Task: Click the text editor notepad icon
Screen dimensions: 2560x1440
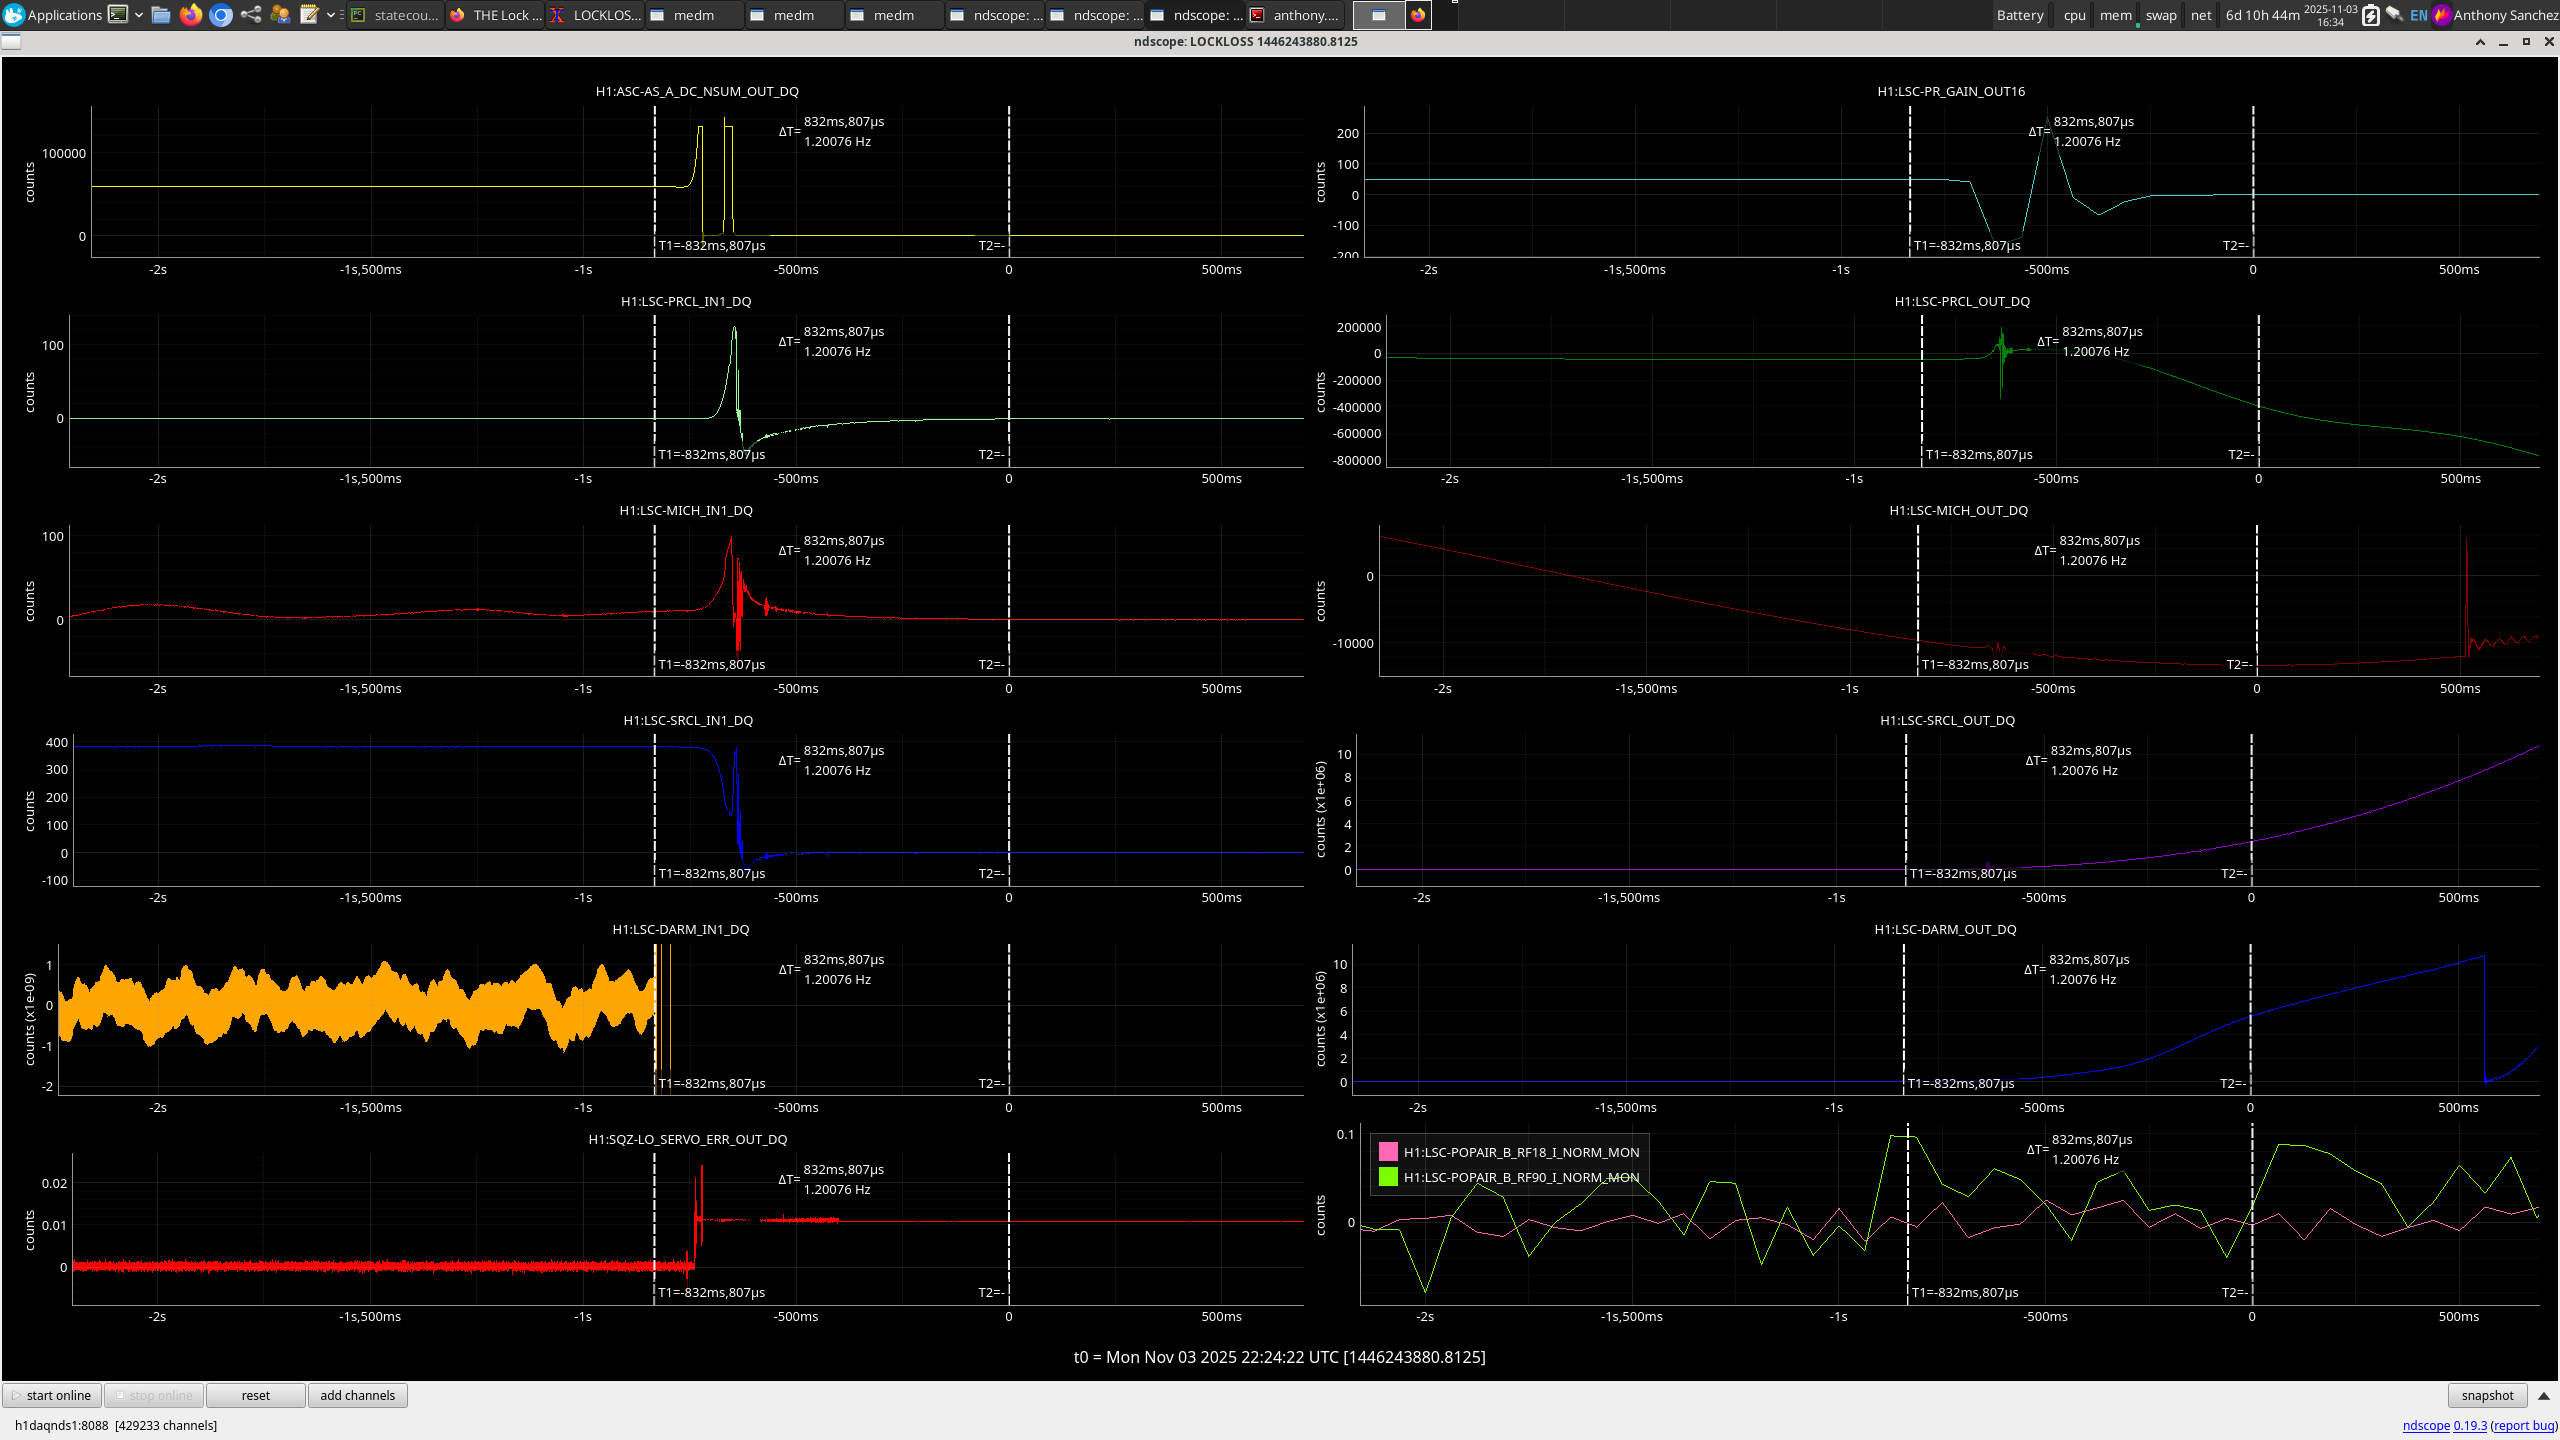Action: (x=309, y=14)
